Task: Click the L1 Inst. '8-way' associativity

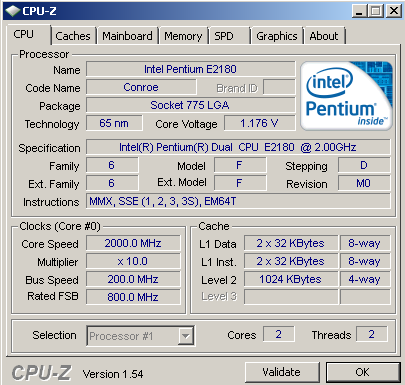Action: (x=365, y=261)
